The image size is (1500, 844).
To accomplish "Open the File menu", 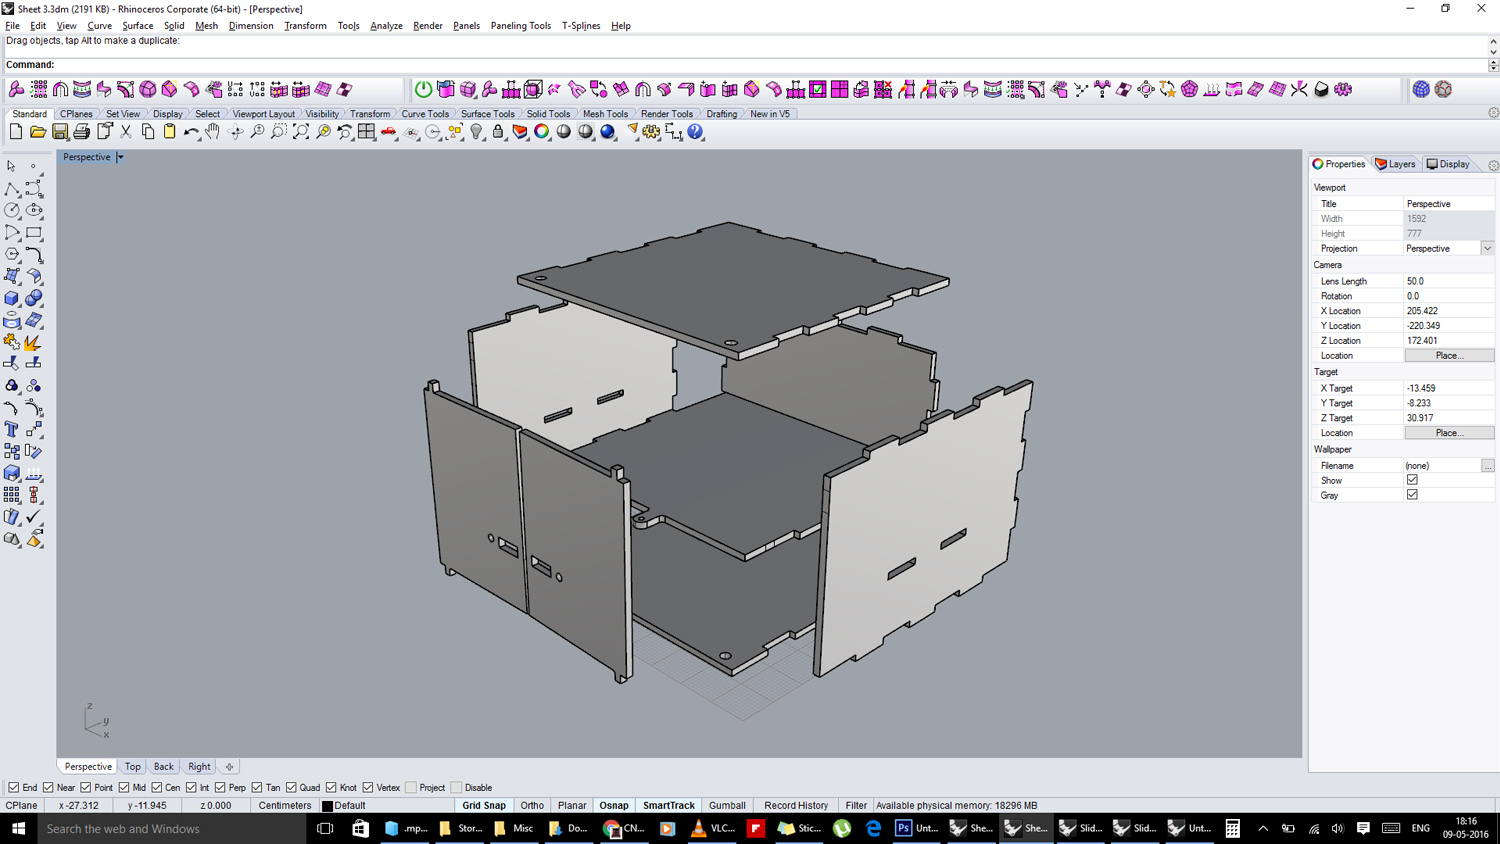I will [x=12, y=26].
